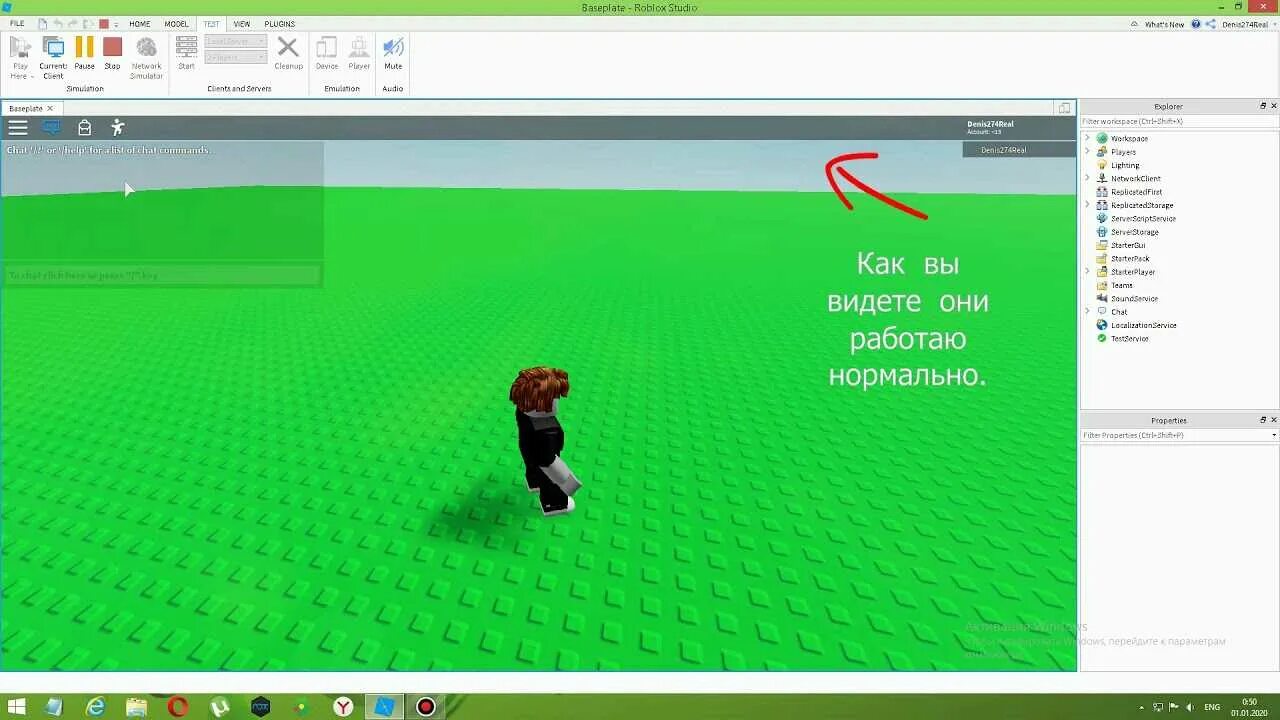Open the Play Here dropdown arrow

(x=32, y=77)
